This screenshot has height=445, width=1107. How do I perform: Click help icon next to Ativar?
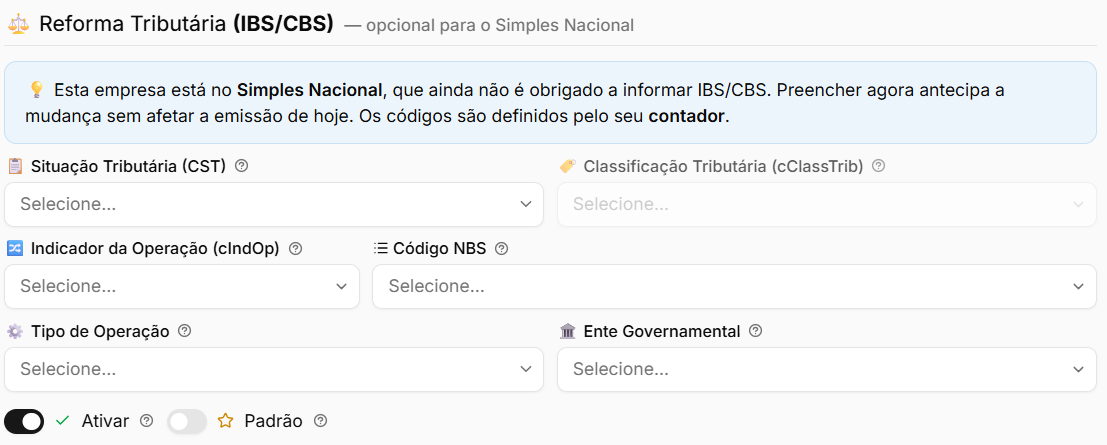(x=146, y=421)
